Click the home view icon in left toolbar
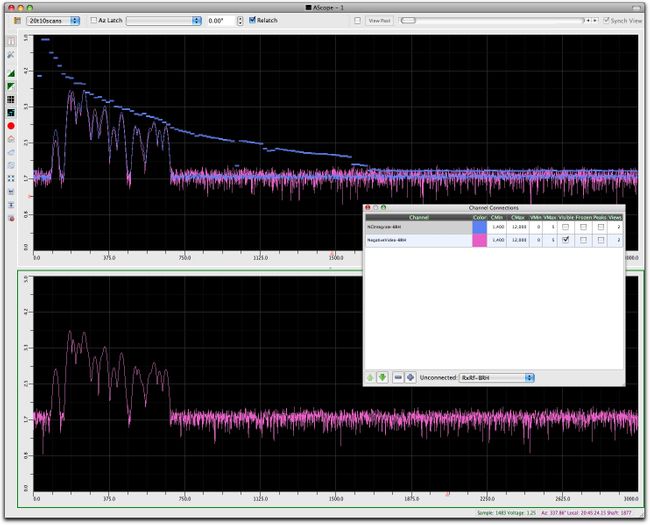The width and height of the screenshot is (650, 525). pos(11,139)
